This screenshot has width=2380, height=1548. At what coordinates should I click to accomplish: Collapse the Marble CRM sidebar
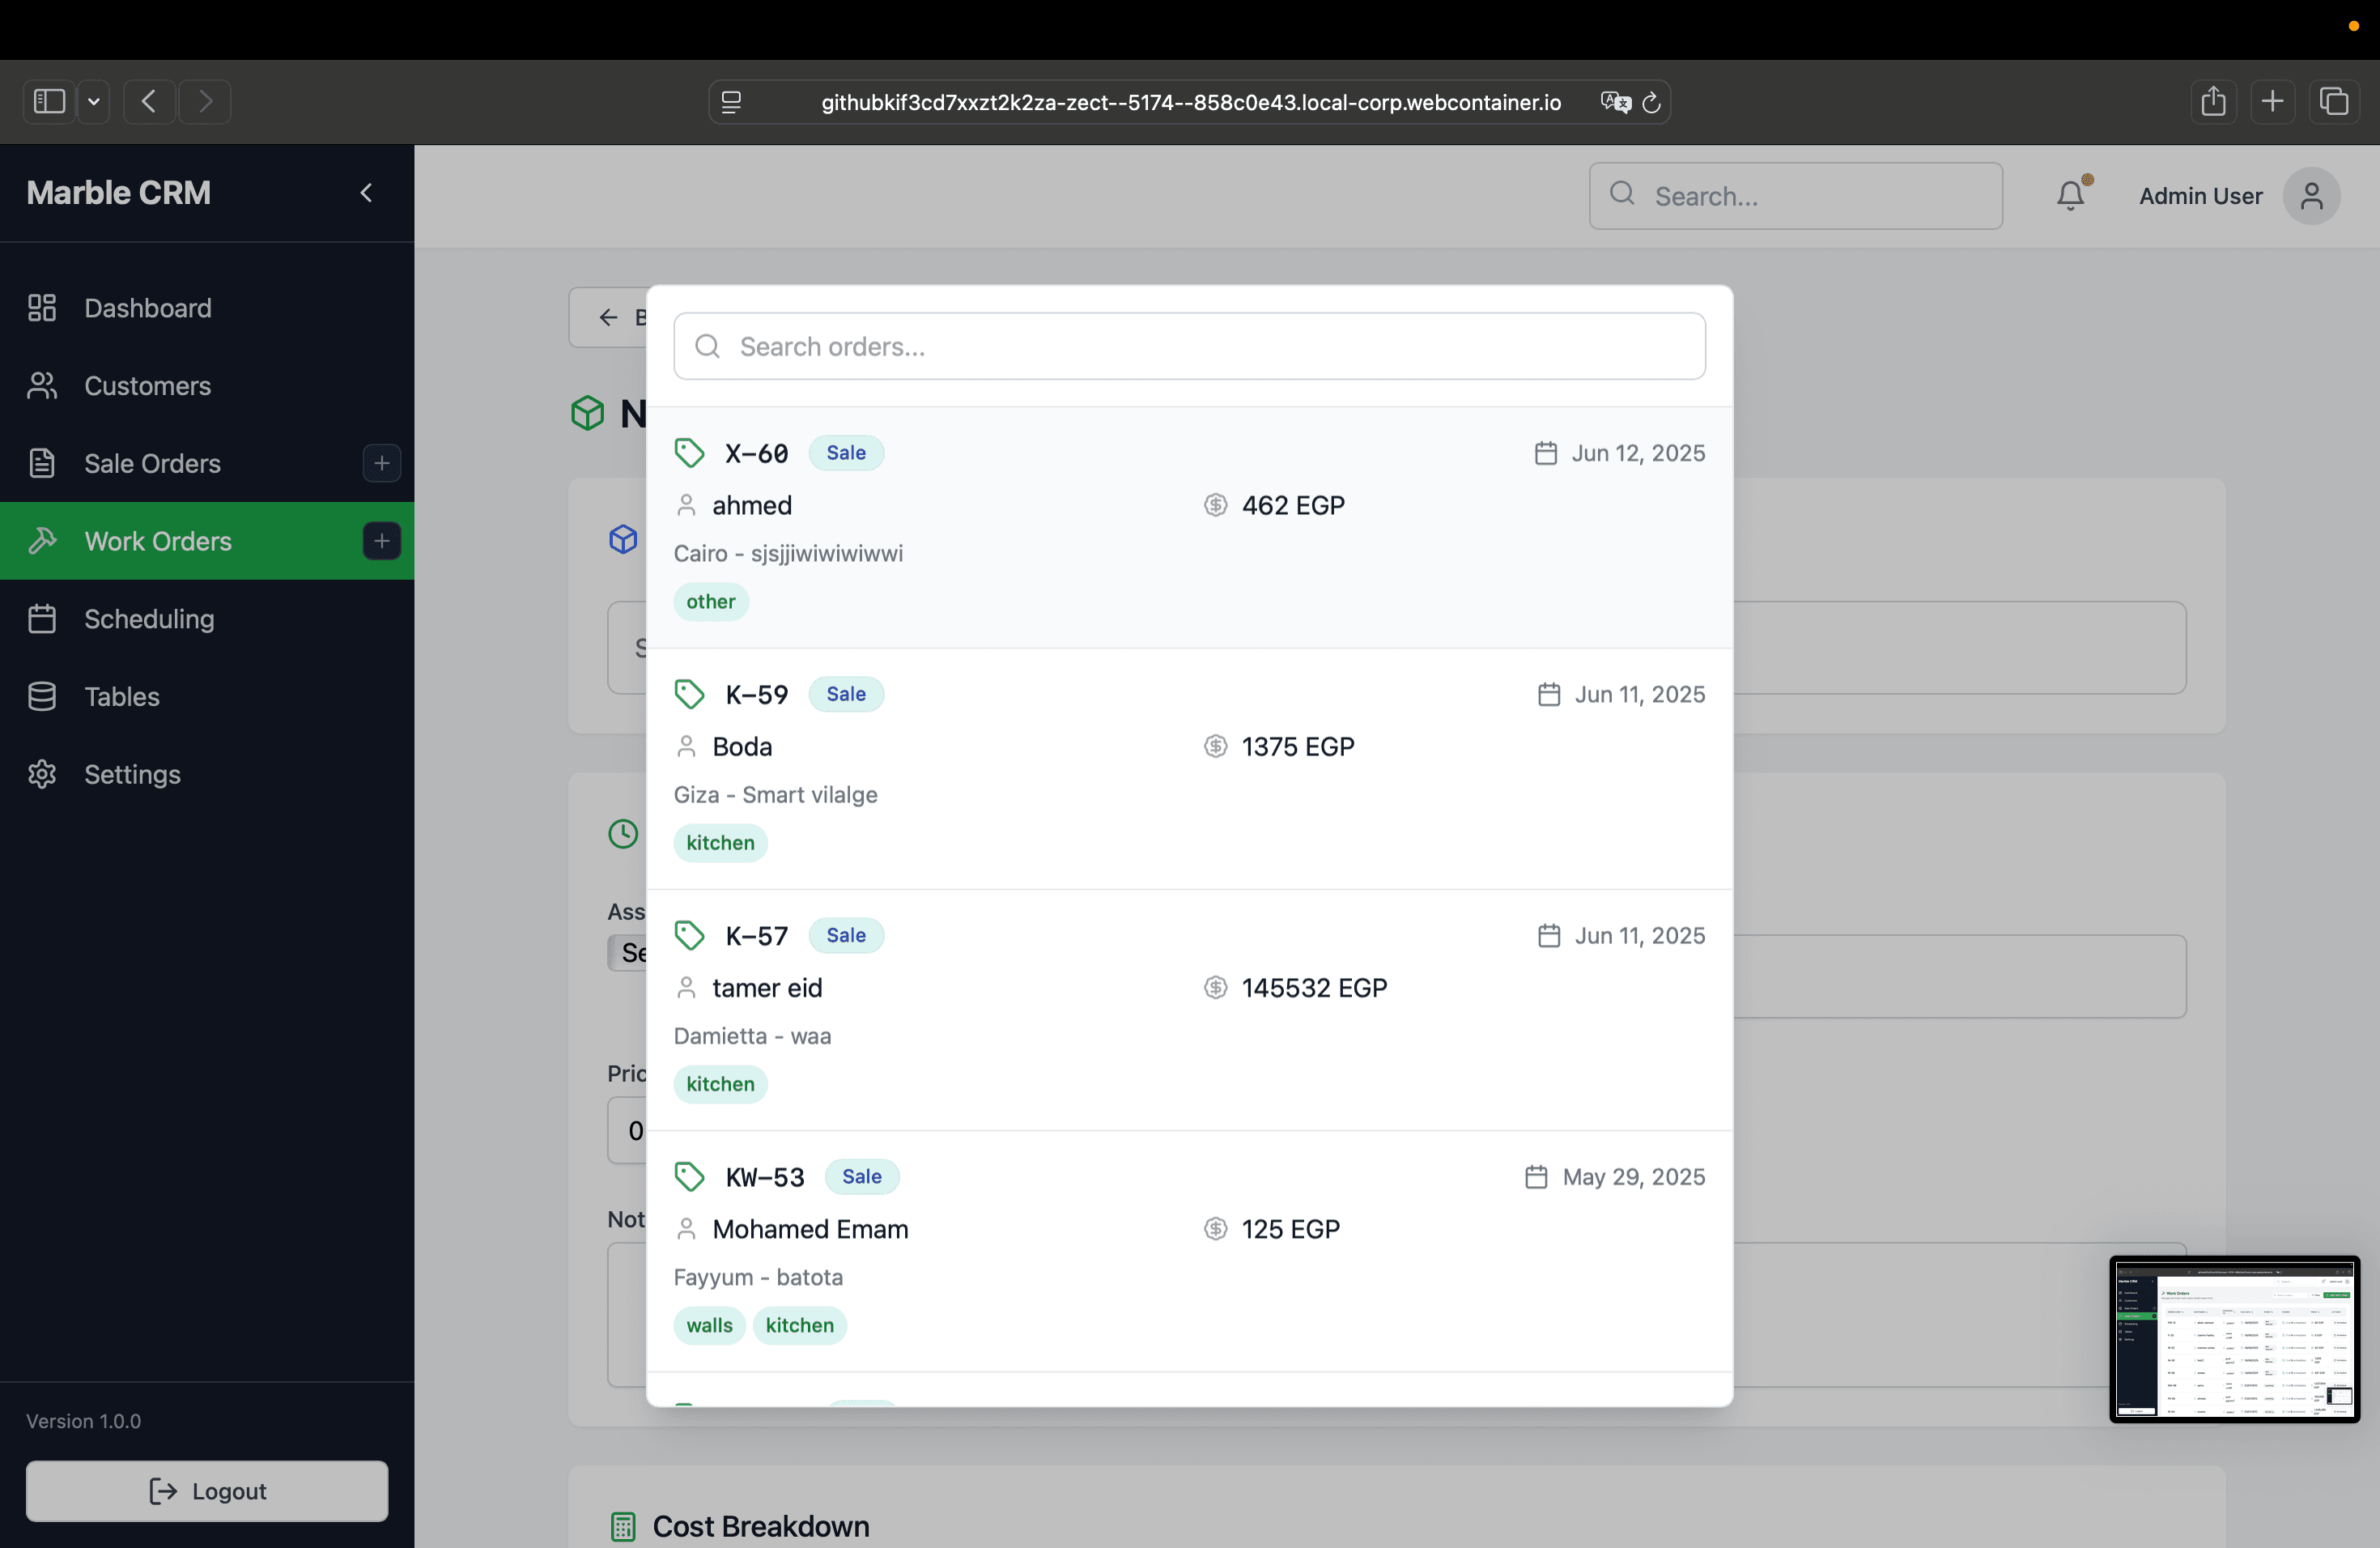366,193
